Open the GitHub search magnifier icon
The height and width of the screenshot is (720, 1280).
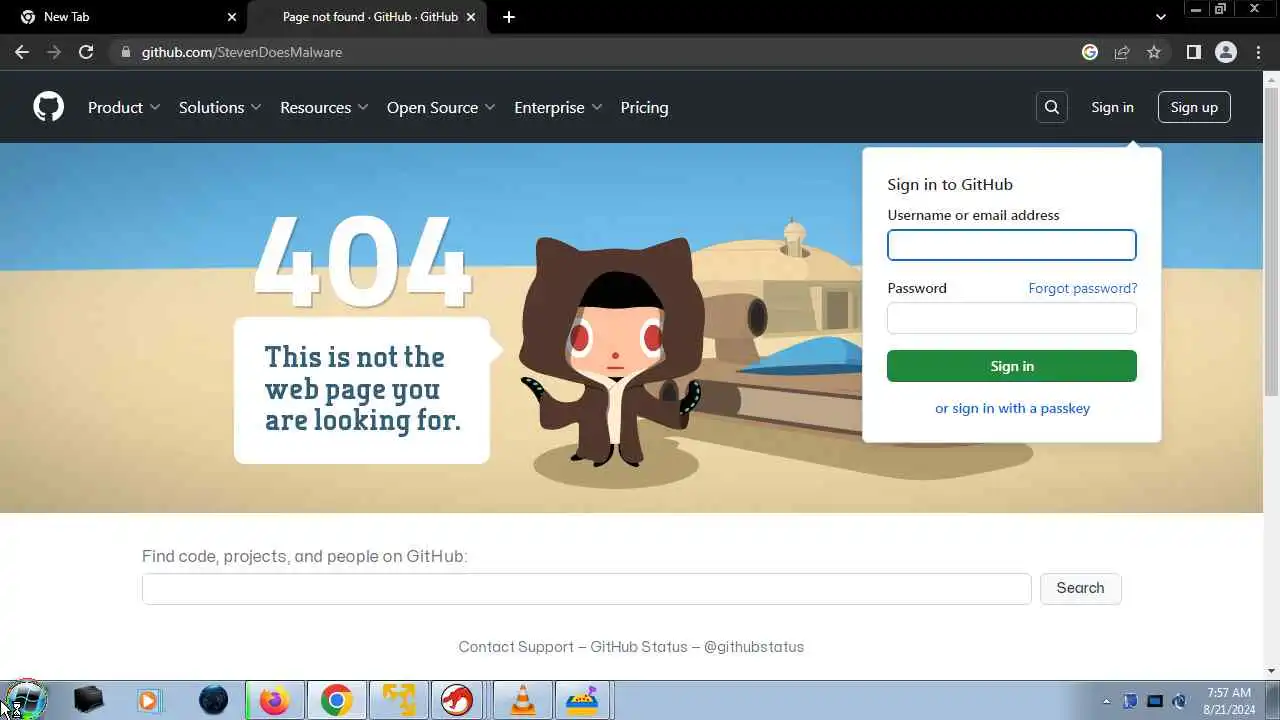(x=1052, y=107)
